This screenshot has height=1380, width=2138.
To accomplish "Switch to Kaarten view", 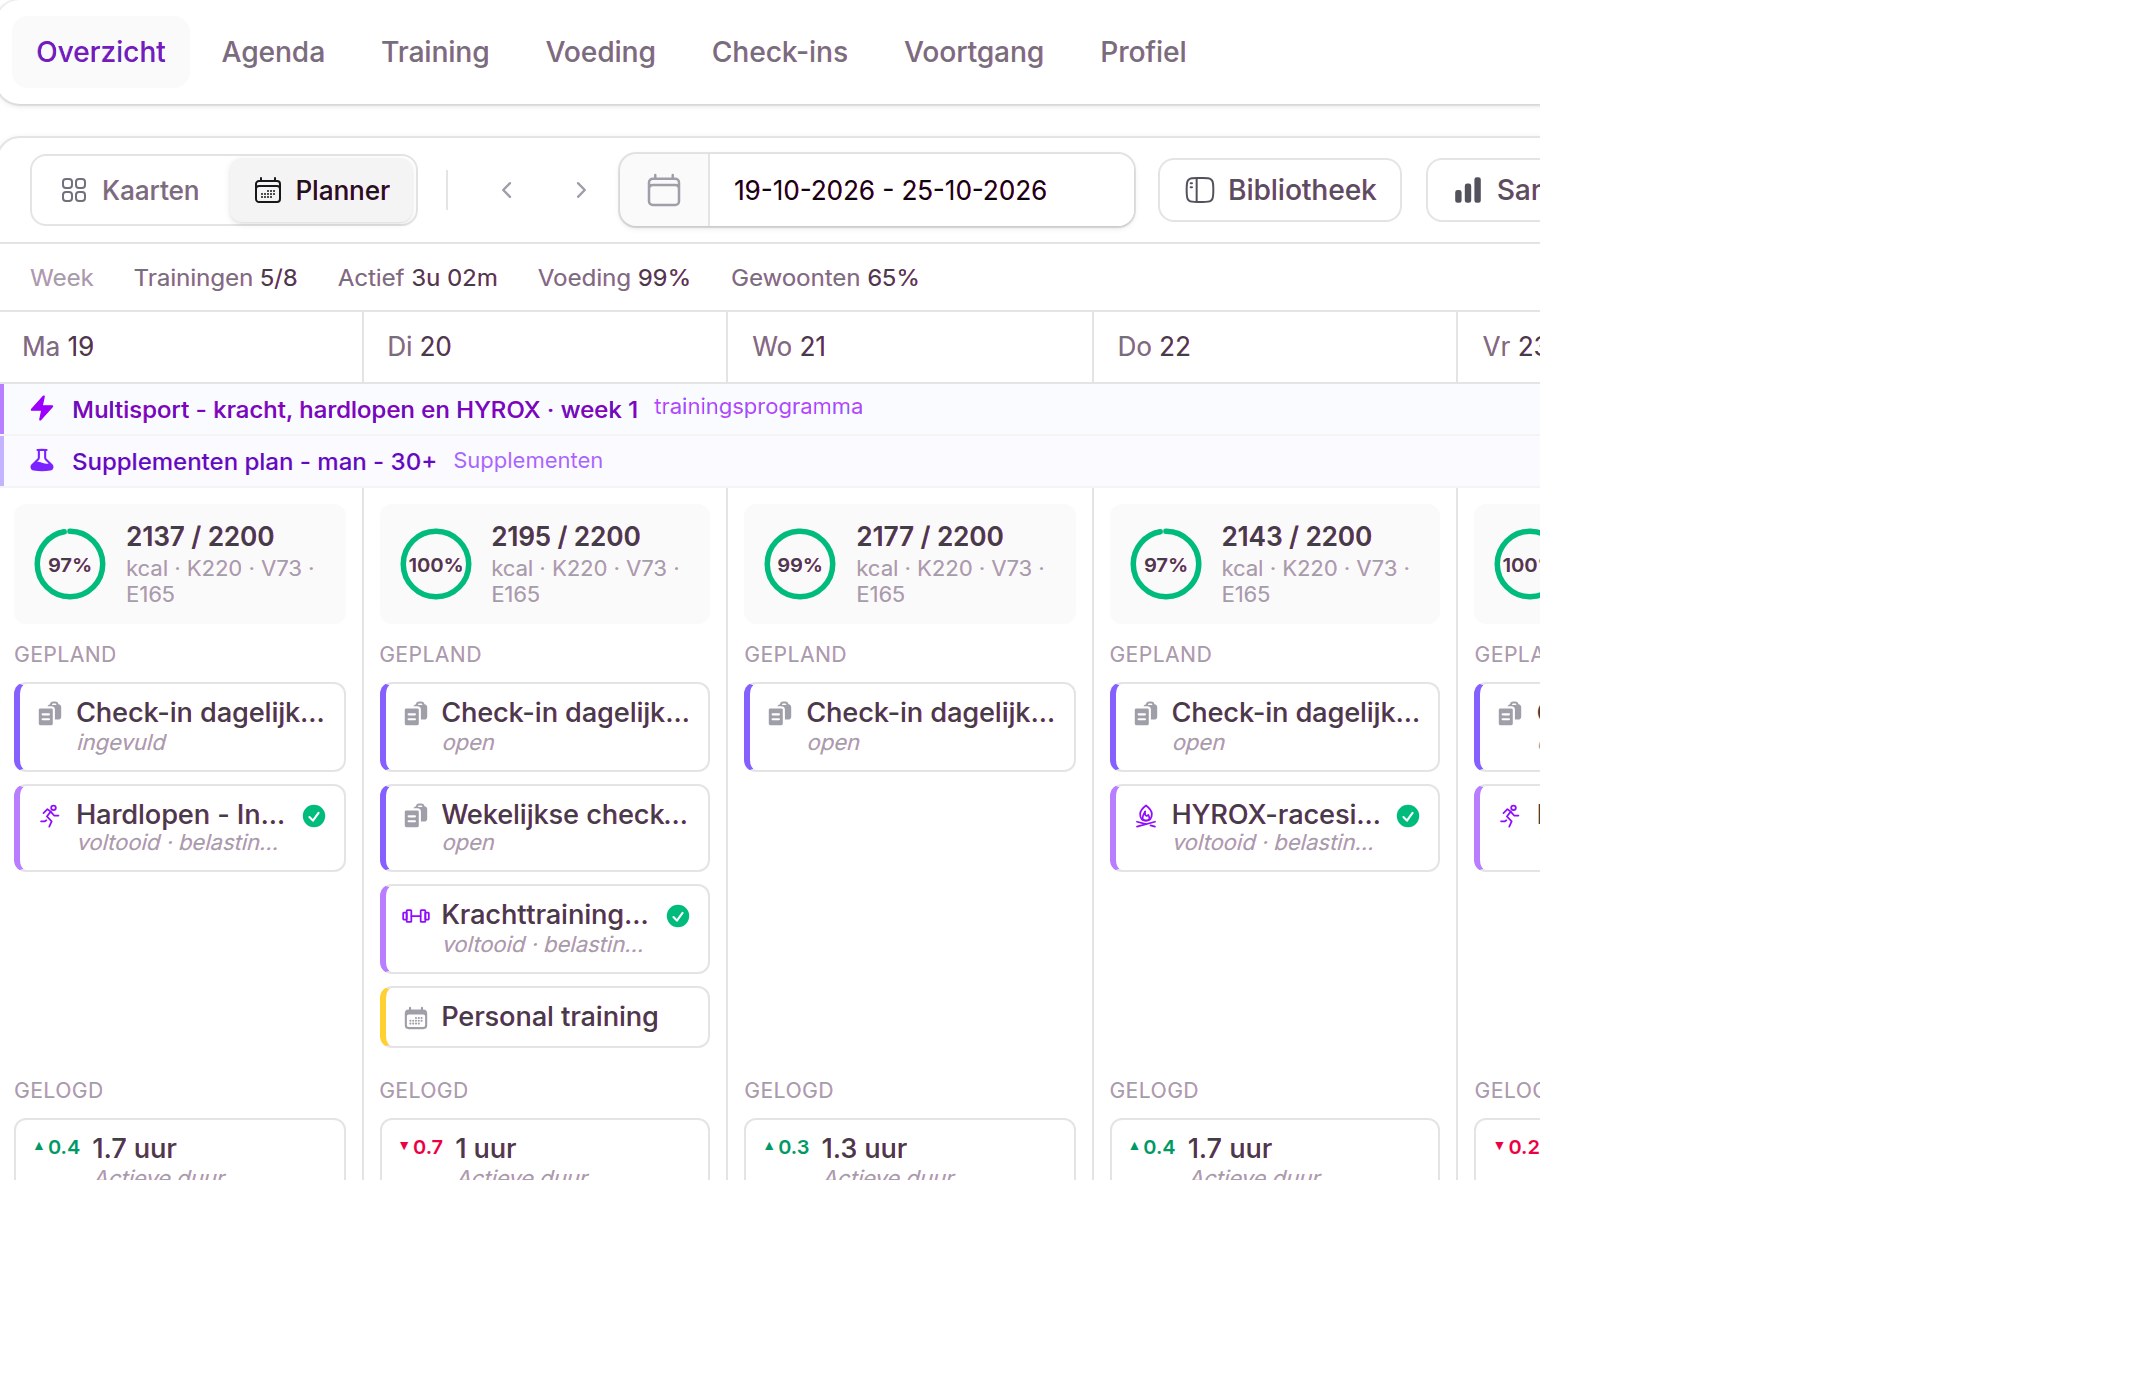I will pos(131,190).
